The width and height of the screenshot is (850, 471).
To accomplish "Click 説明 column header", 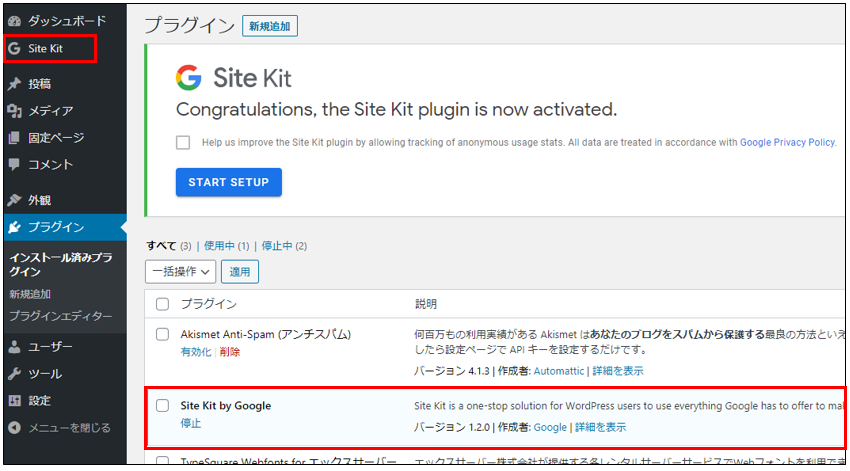I will 426,304.
